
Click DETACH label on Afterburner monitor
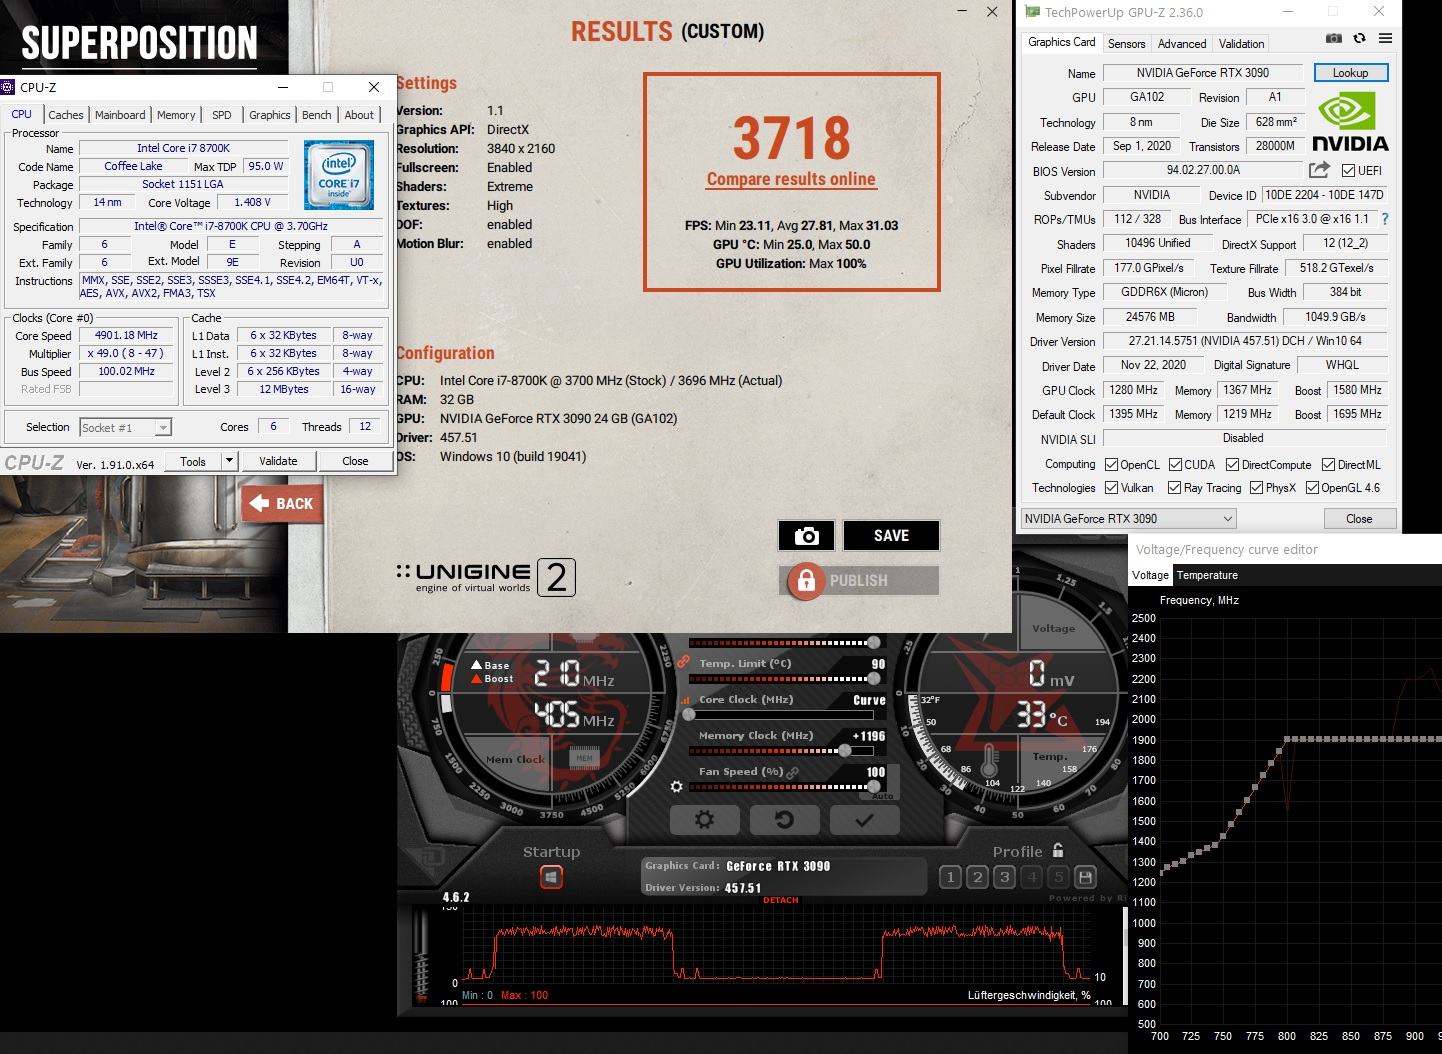coord(781,900)
